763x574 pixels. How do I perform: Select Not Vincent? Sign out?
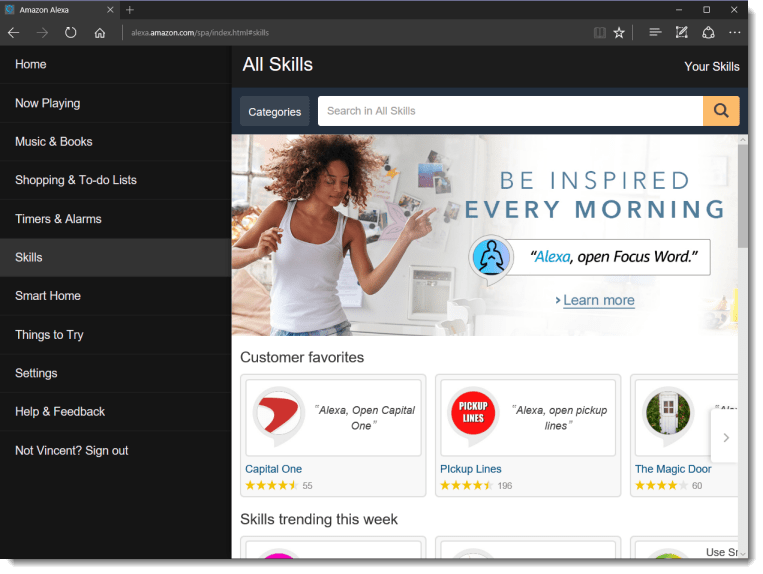pyautogui.click(x=72, y=451)
